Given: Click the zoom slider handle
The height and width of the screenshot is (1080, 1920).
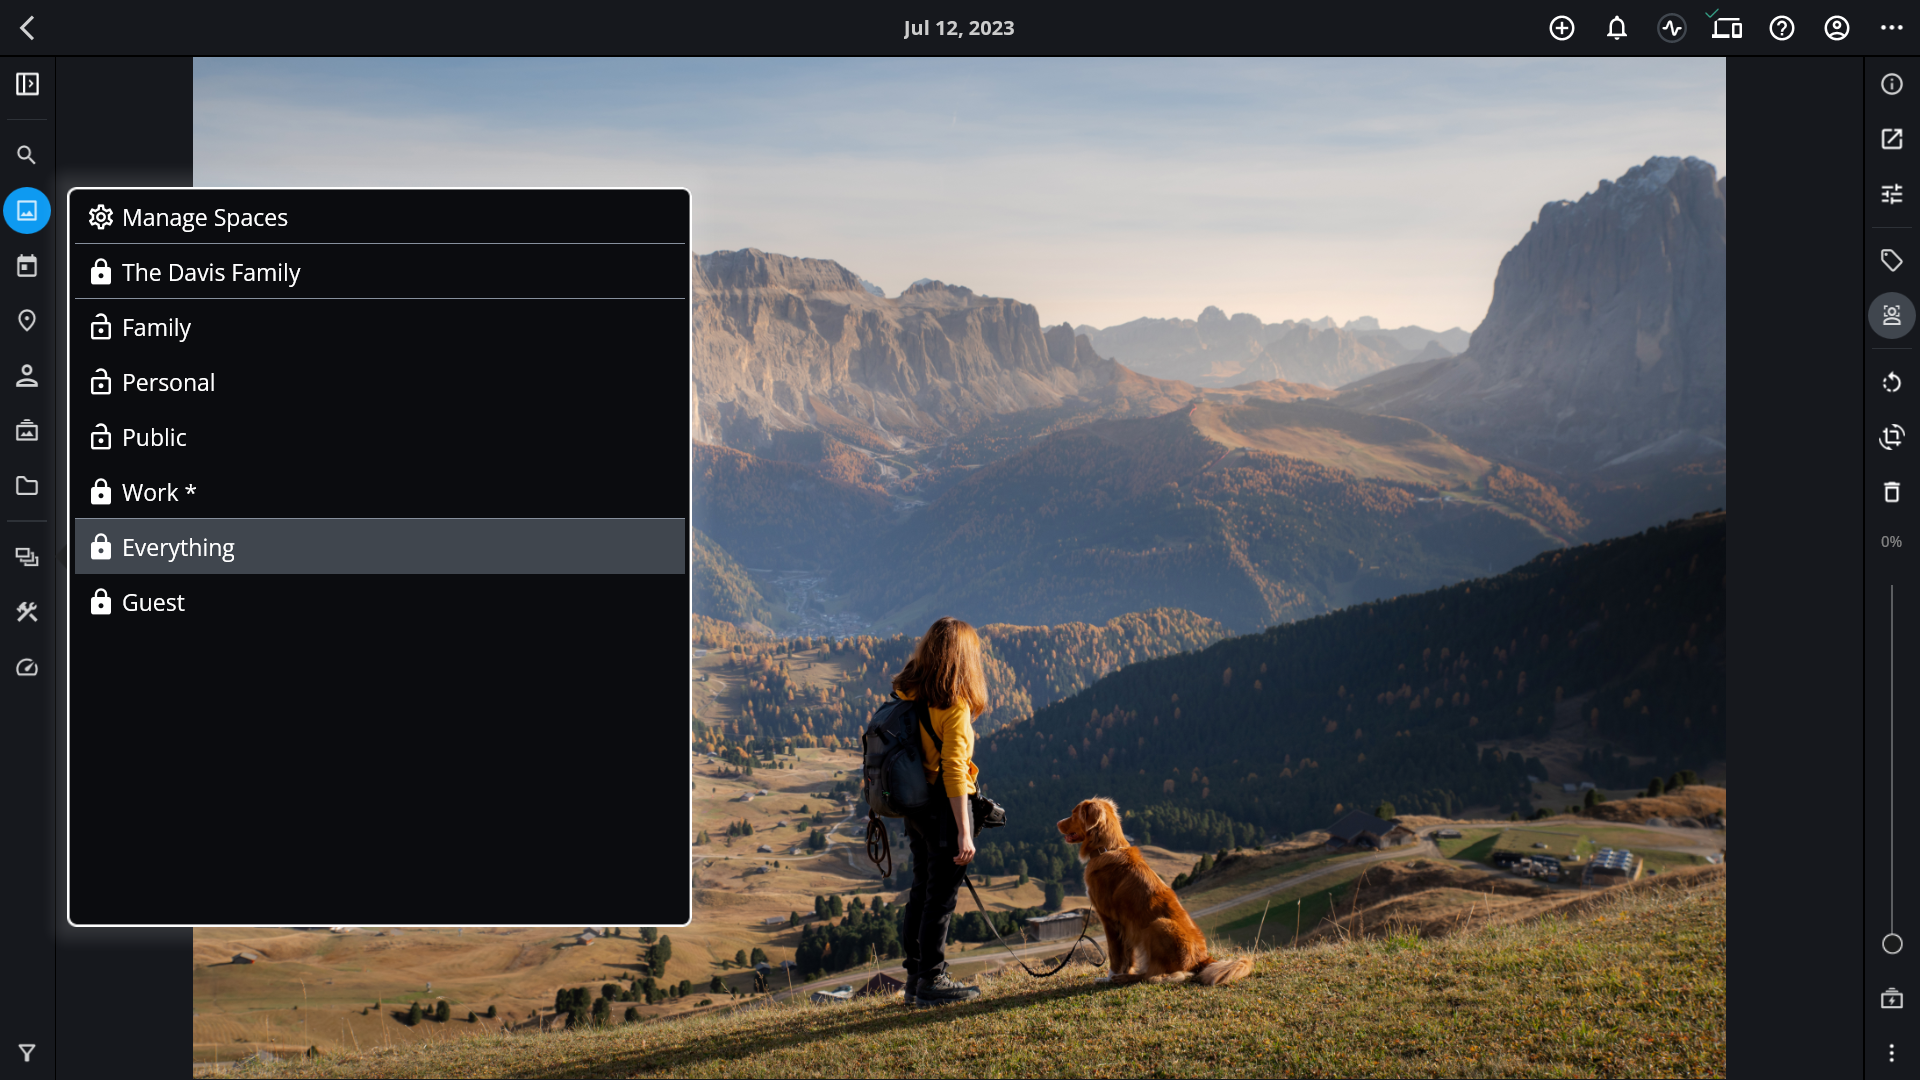Looking at the screenshot, I should (1891, 944).
